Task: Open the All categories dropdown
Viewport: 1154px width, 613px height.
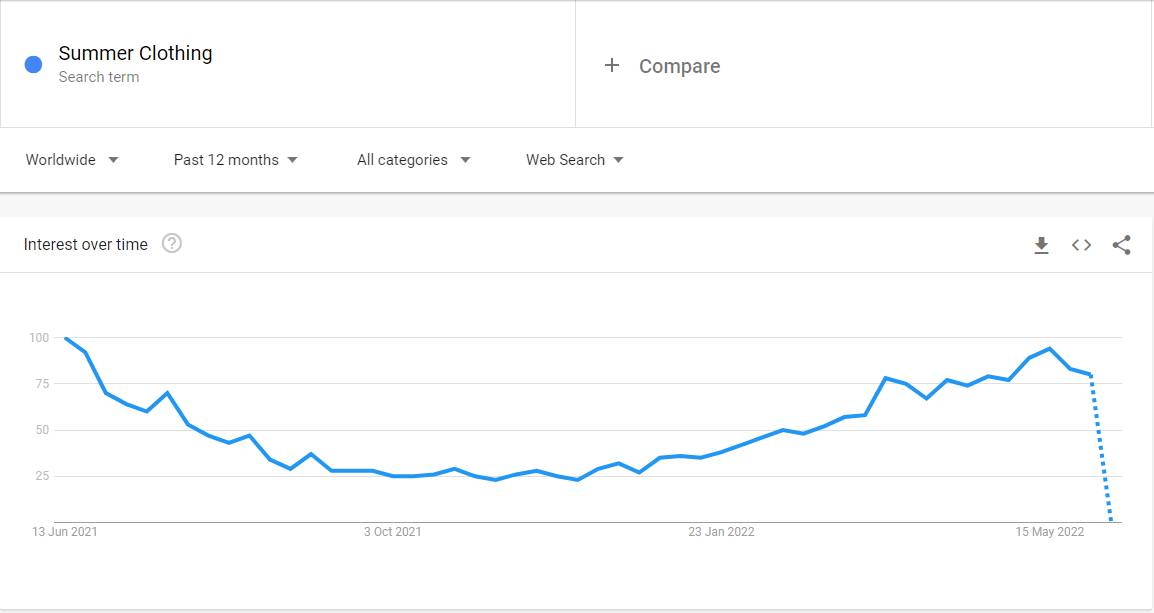Action: pos(414,160)
